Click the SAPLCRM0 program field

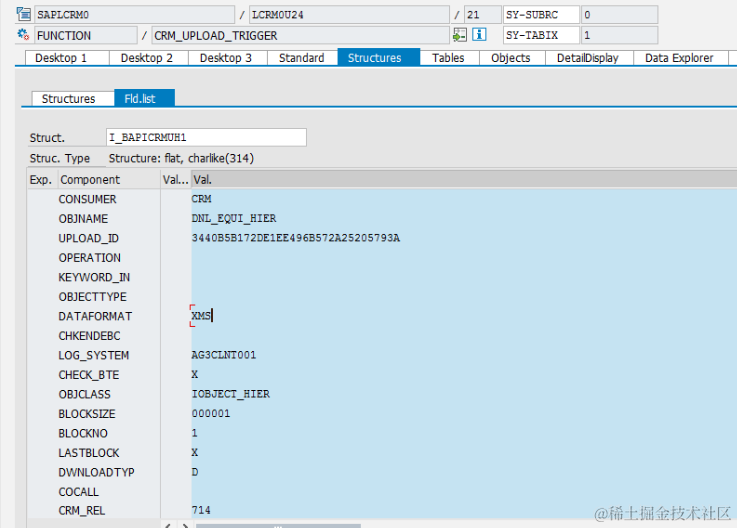coord(134,15)
